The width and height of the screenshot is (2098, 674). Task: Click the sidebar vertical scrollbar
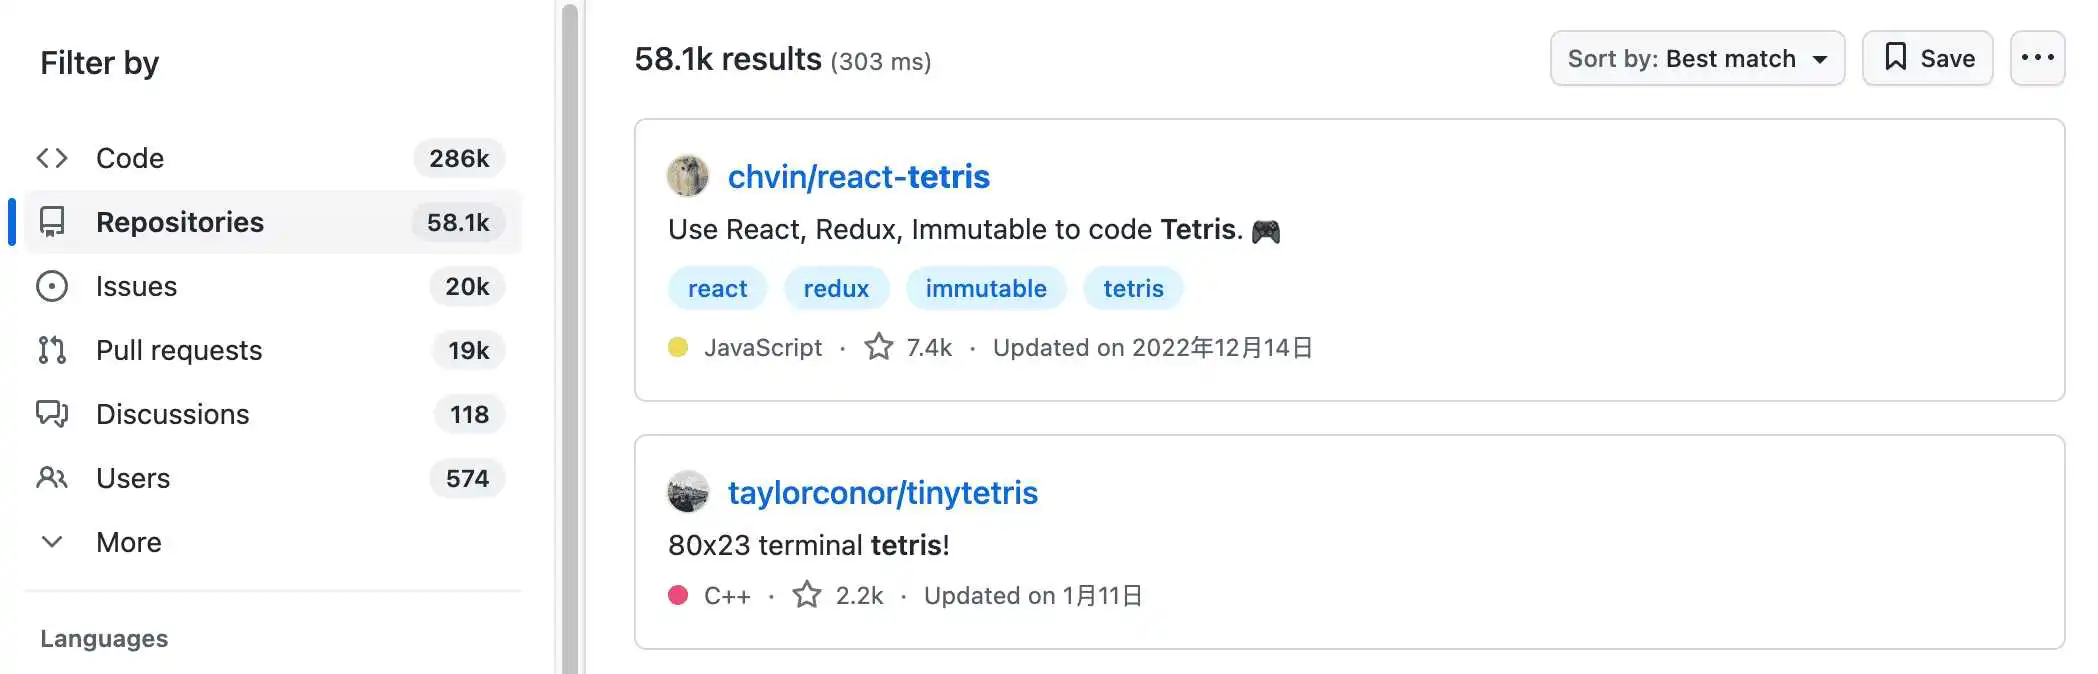point(570,337)
